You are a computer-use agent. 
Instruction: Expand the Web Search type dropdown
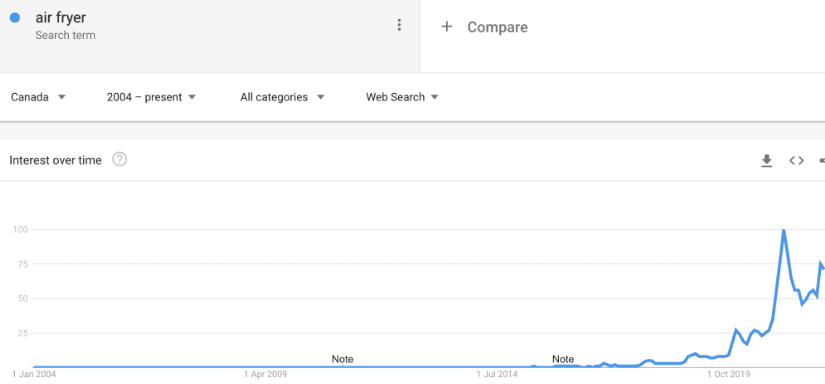coord(403,97)
